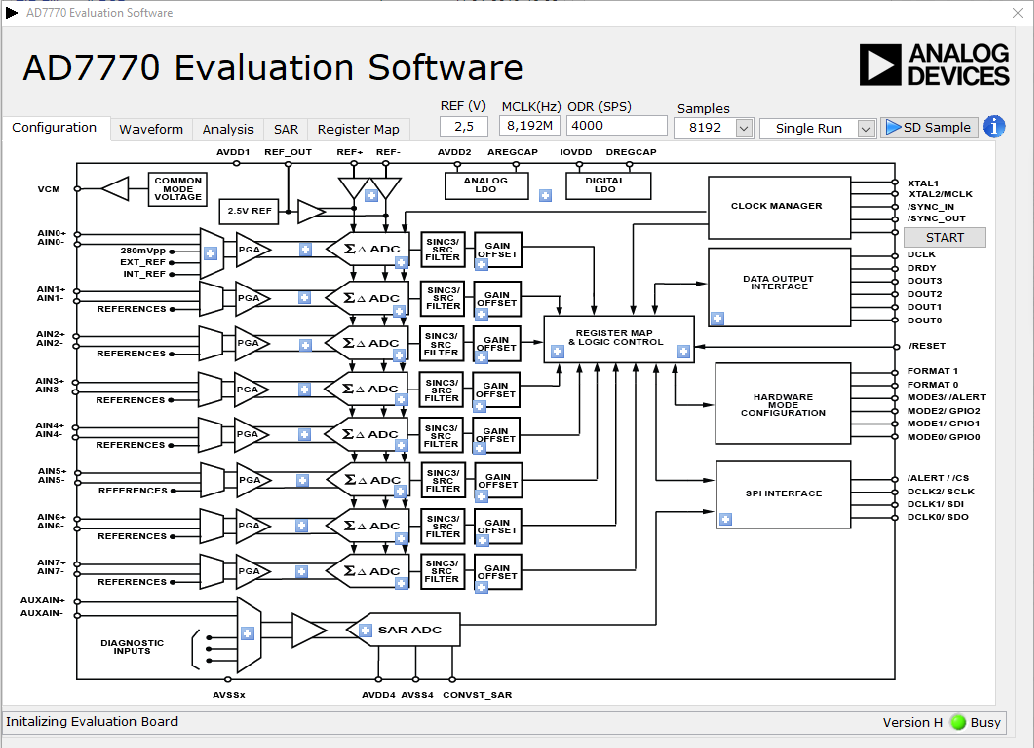Screen dimensions: 1034x748
Task: Click the COMMON MODE VOLTAGE block
Action: (178, 189)
